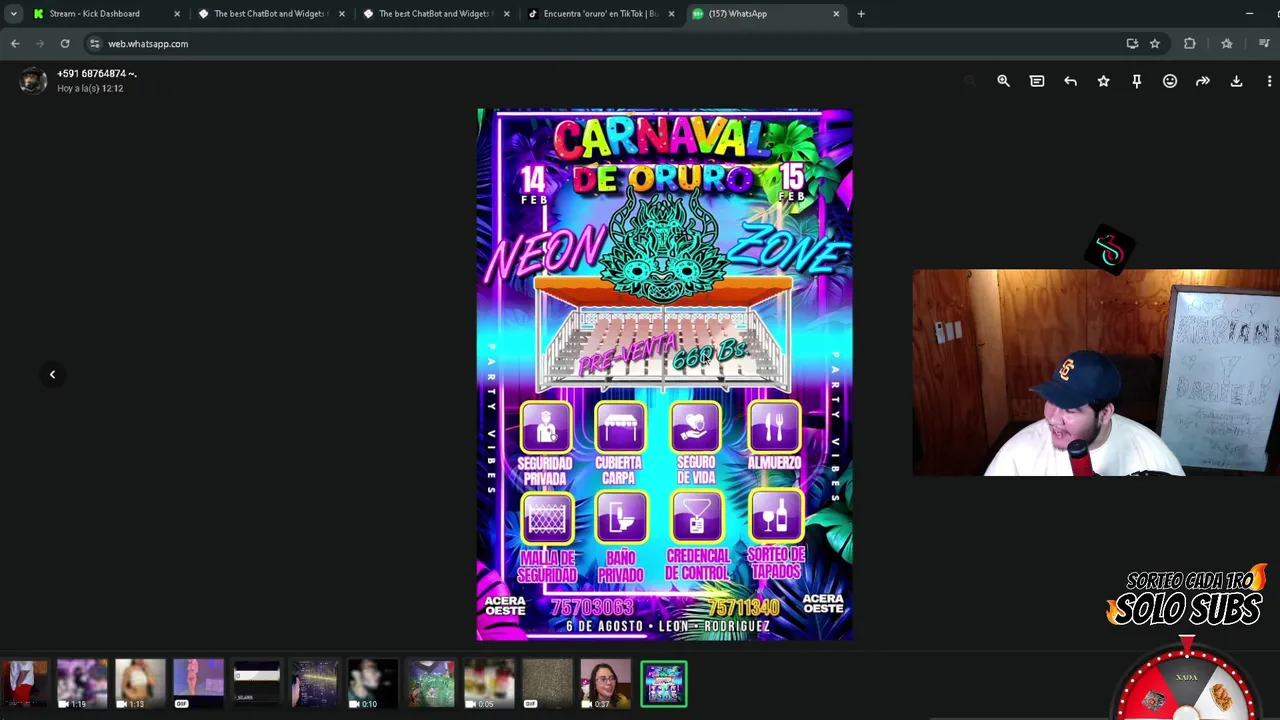The image size is (1280, 720).
Task: Open the 1:13 video thumbnail
Action: tap(140, 684)
